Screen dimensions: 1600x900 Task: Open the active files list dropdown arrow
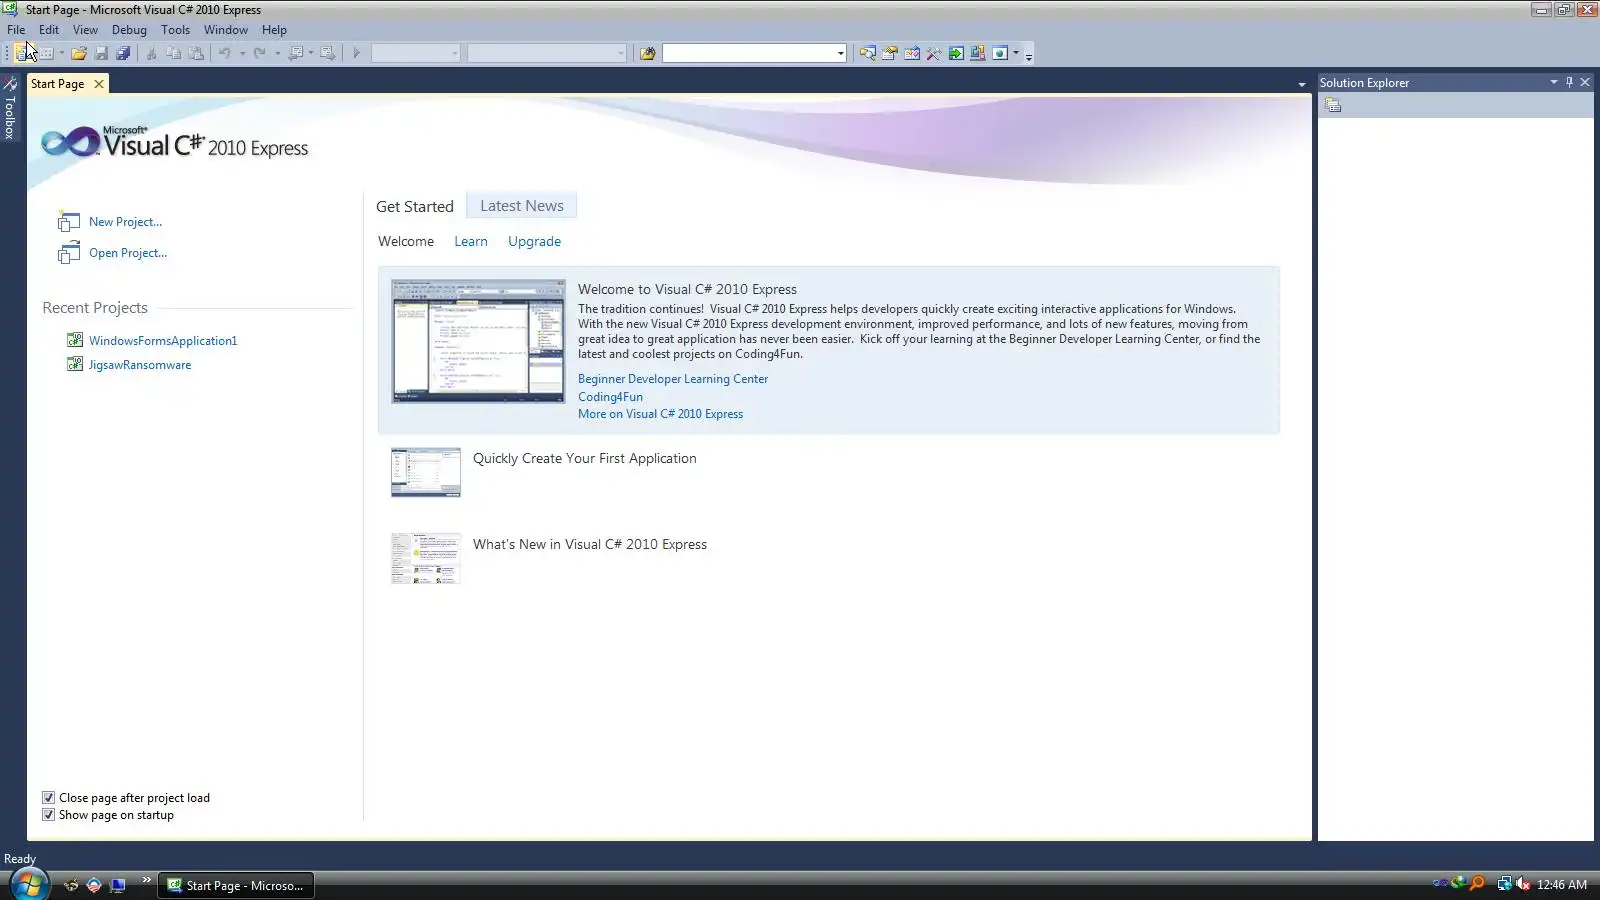coord(1302,84)
